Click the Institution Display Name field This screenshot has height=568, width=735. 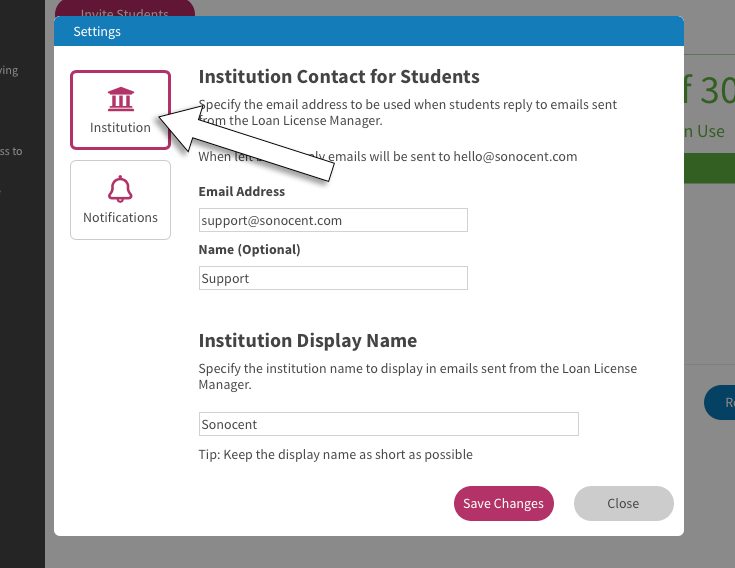[x=389, y=424]
